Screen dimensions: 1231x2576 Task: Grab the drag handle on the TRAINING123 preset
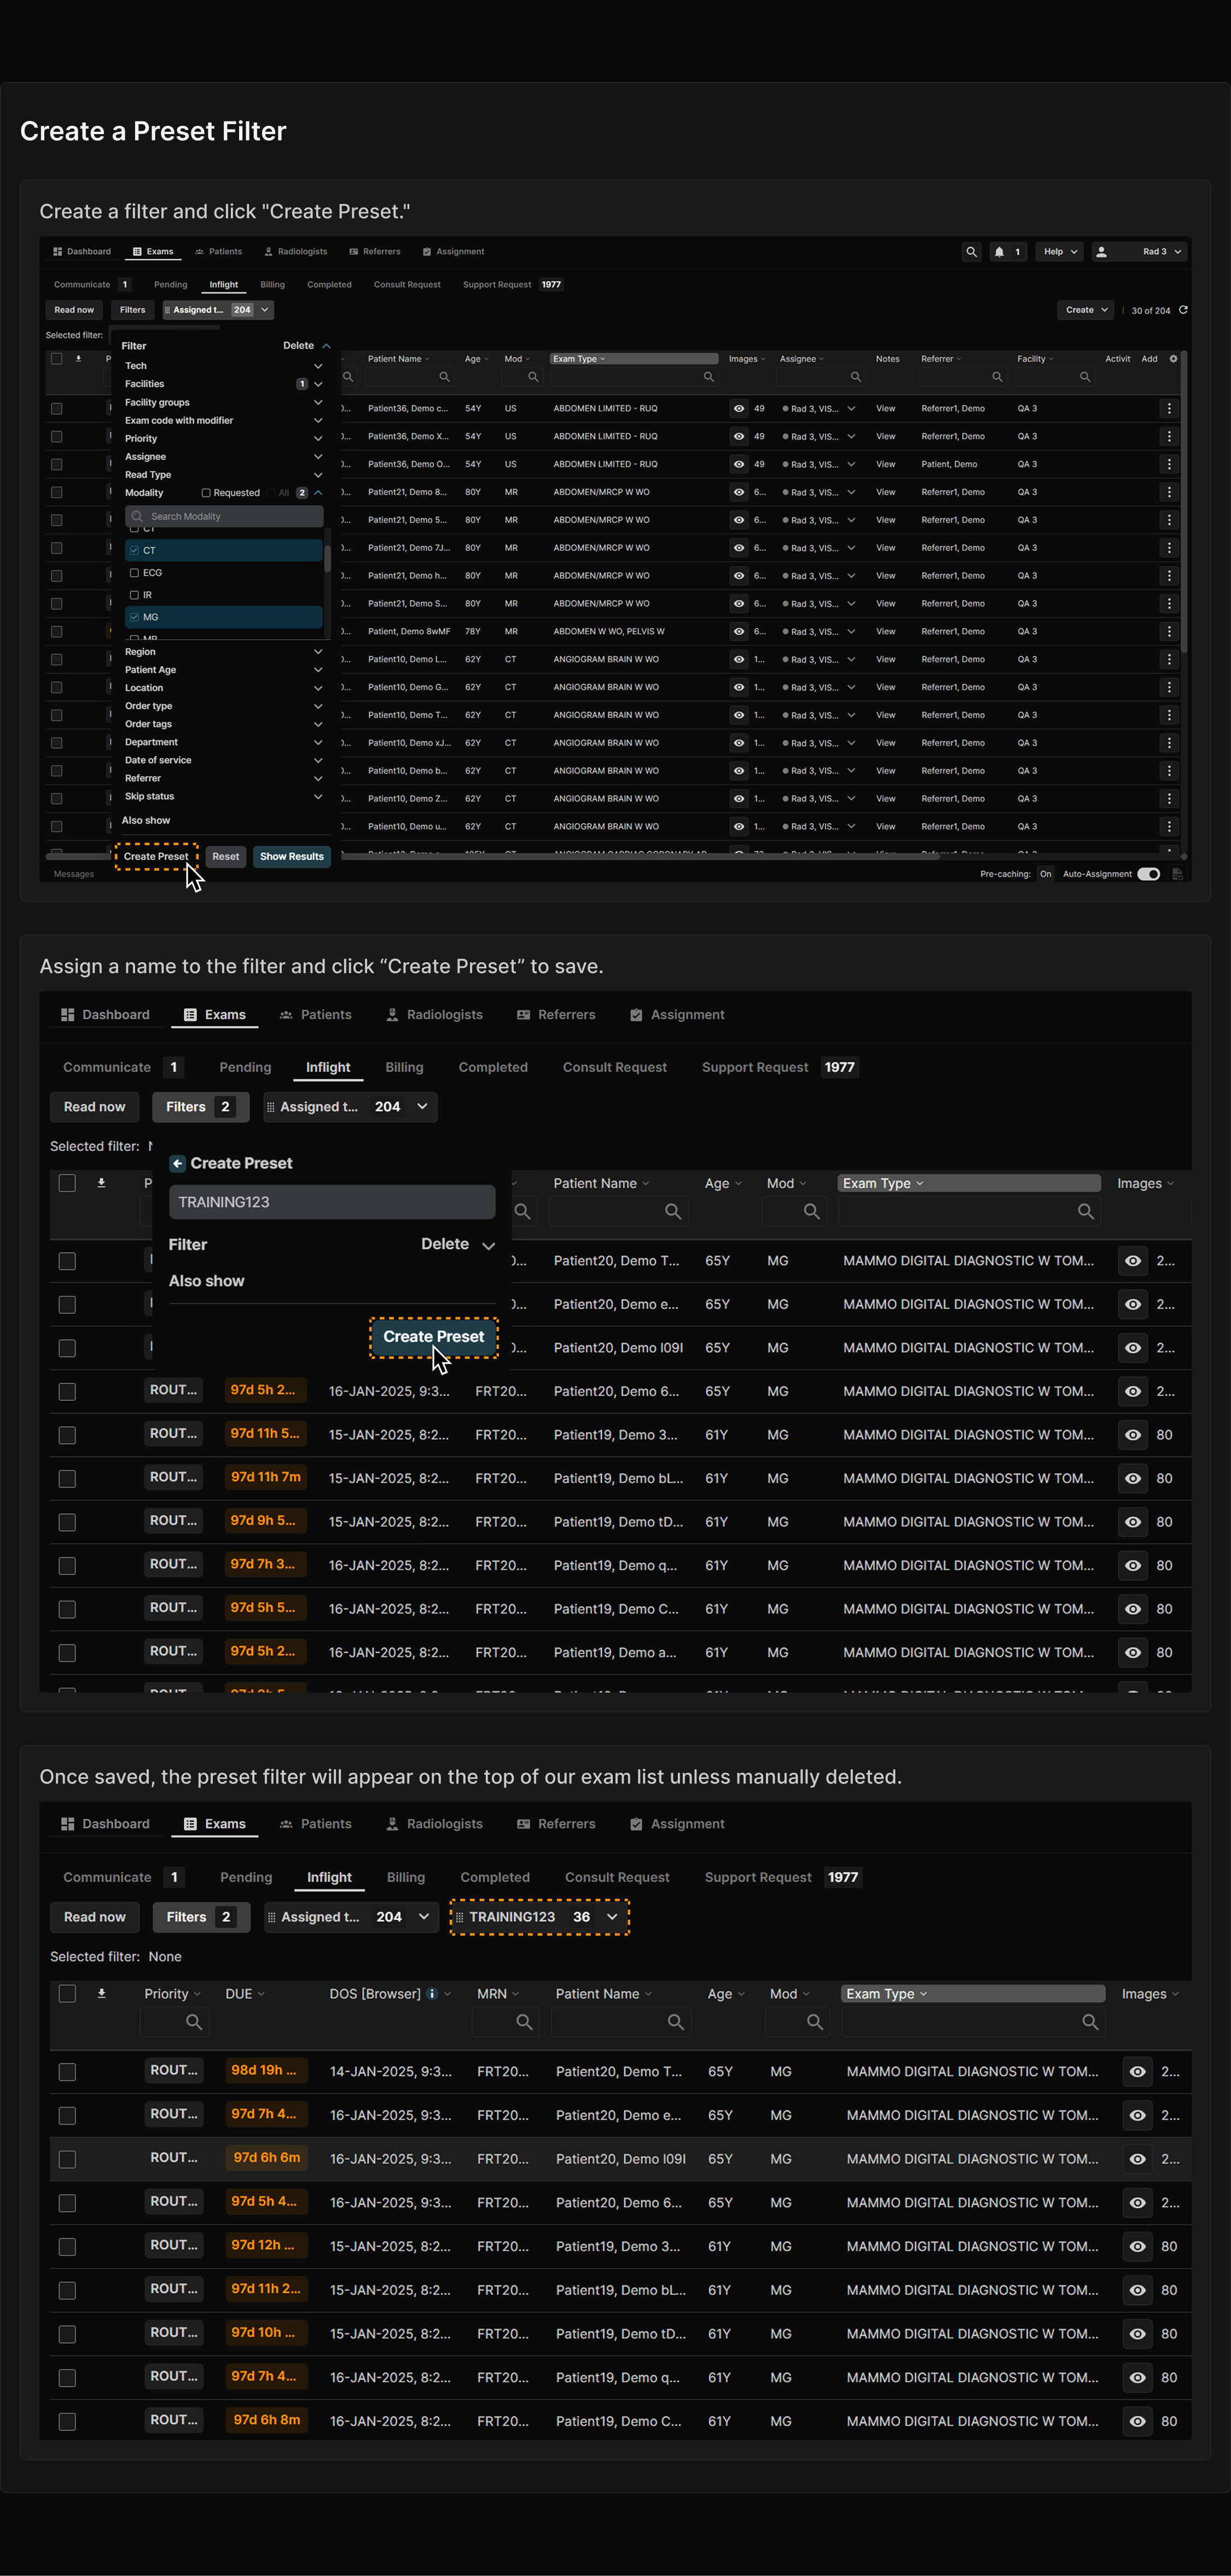coord(459,1917)
